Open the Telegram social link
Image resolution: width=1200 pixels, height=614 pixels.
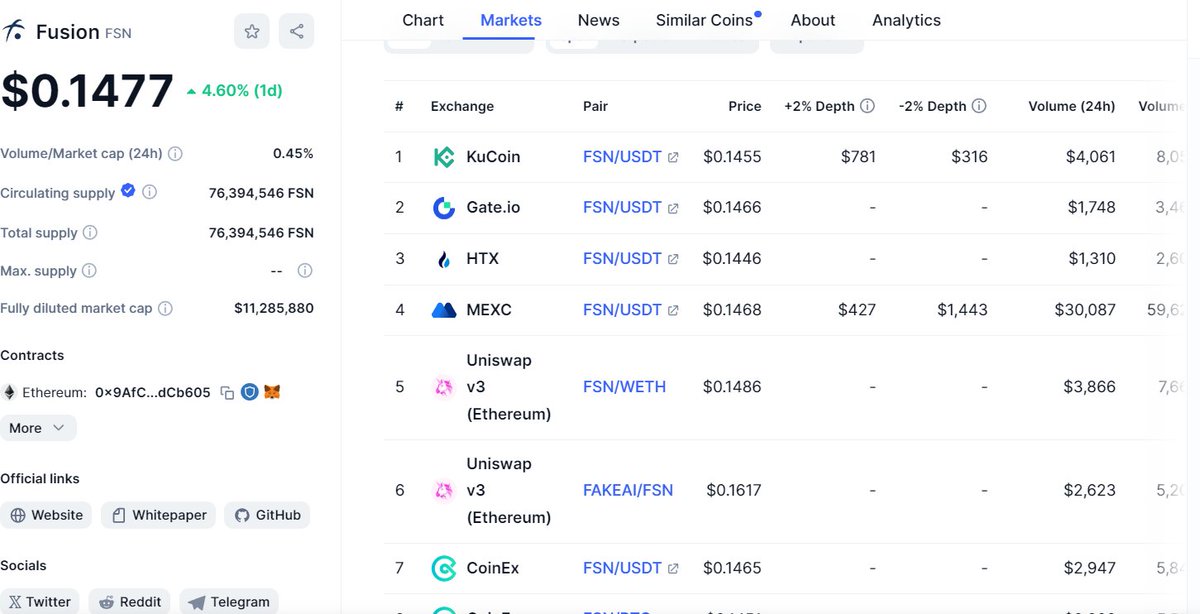pyautogui.click(x=229, y=602)
